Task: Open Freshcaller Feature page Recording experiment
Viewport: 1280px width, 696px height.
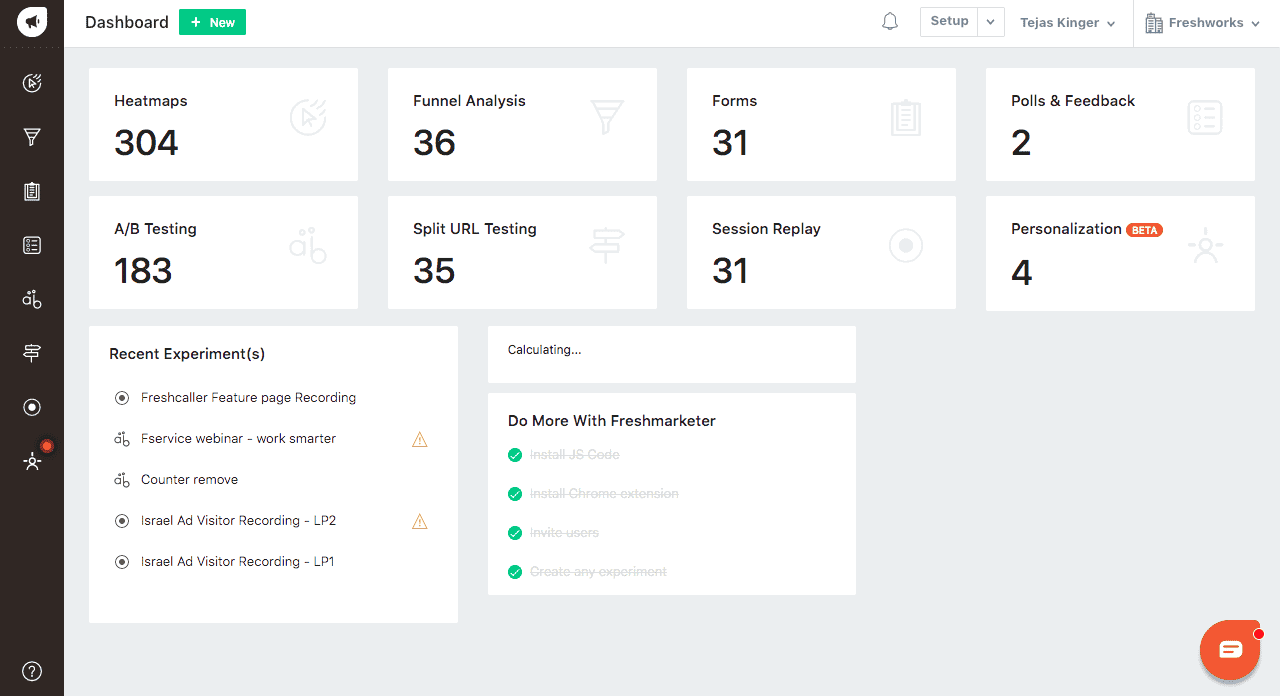Action: [x=248, y=398]
